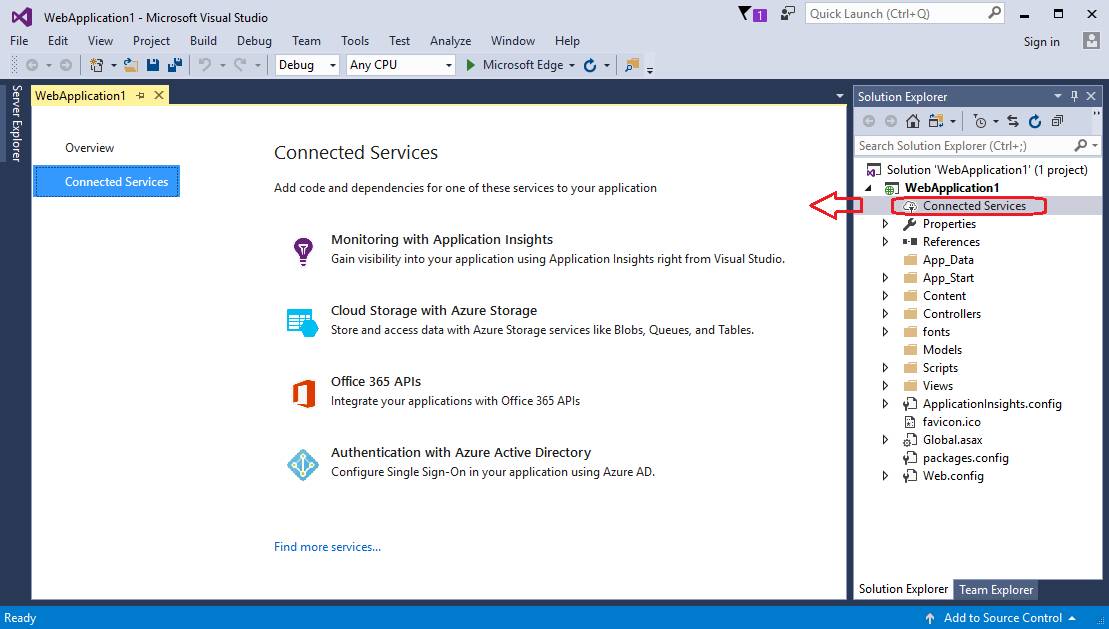Expand the References node

[x=884, y=241]
